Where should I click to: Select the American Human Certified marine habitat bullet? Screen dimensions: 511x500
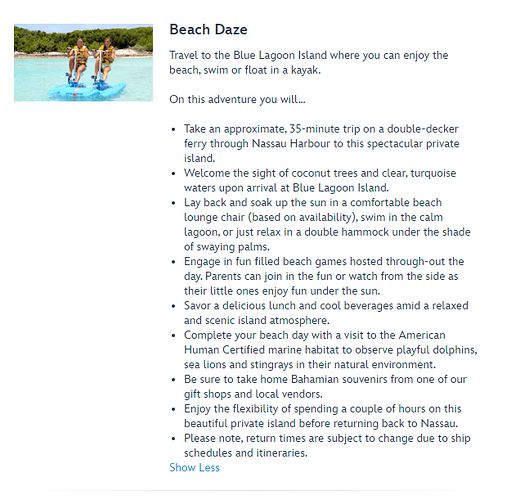[331, 350]
